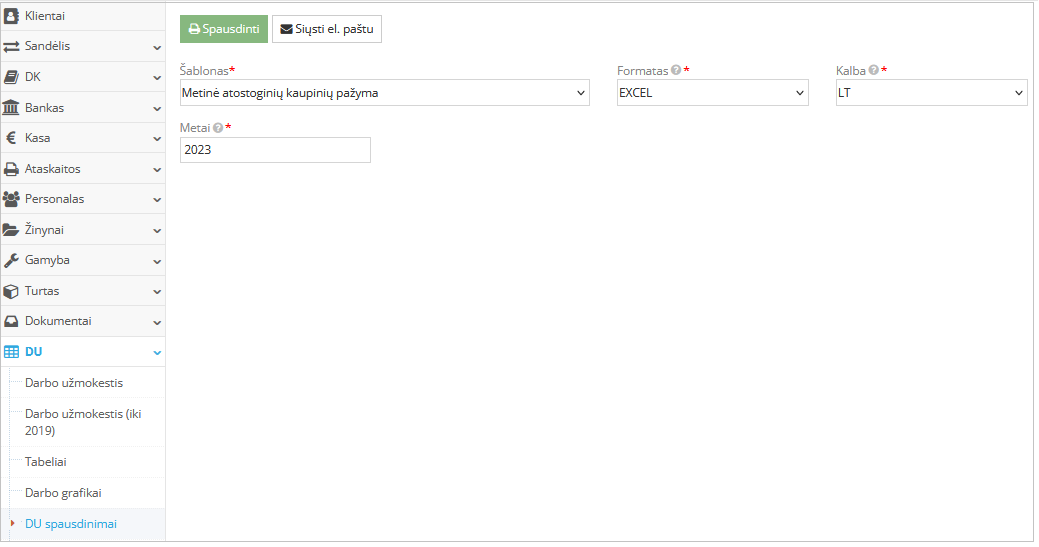Click the Personalas people icon
Image resolution: width=1039 pixels, height=547 pixels.
[x=12, y=199]
